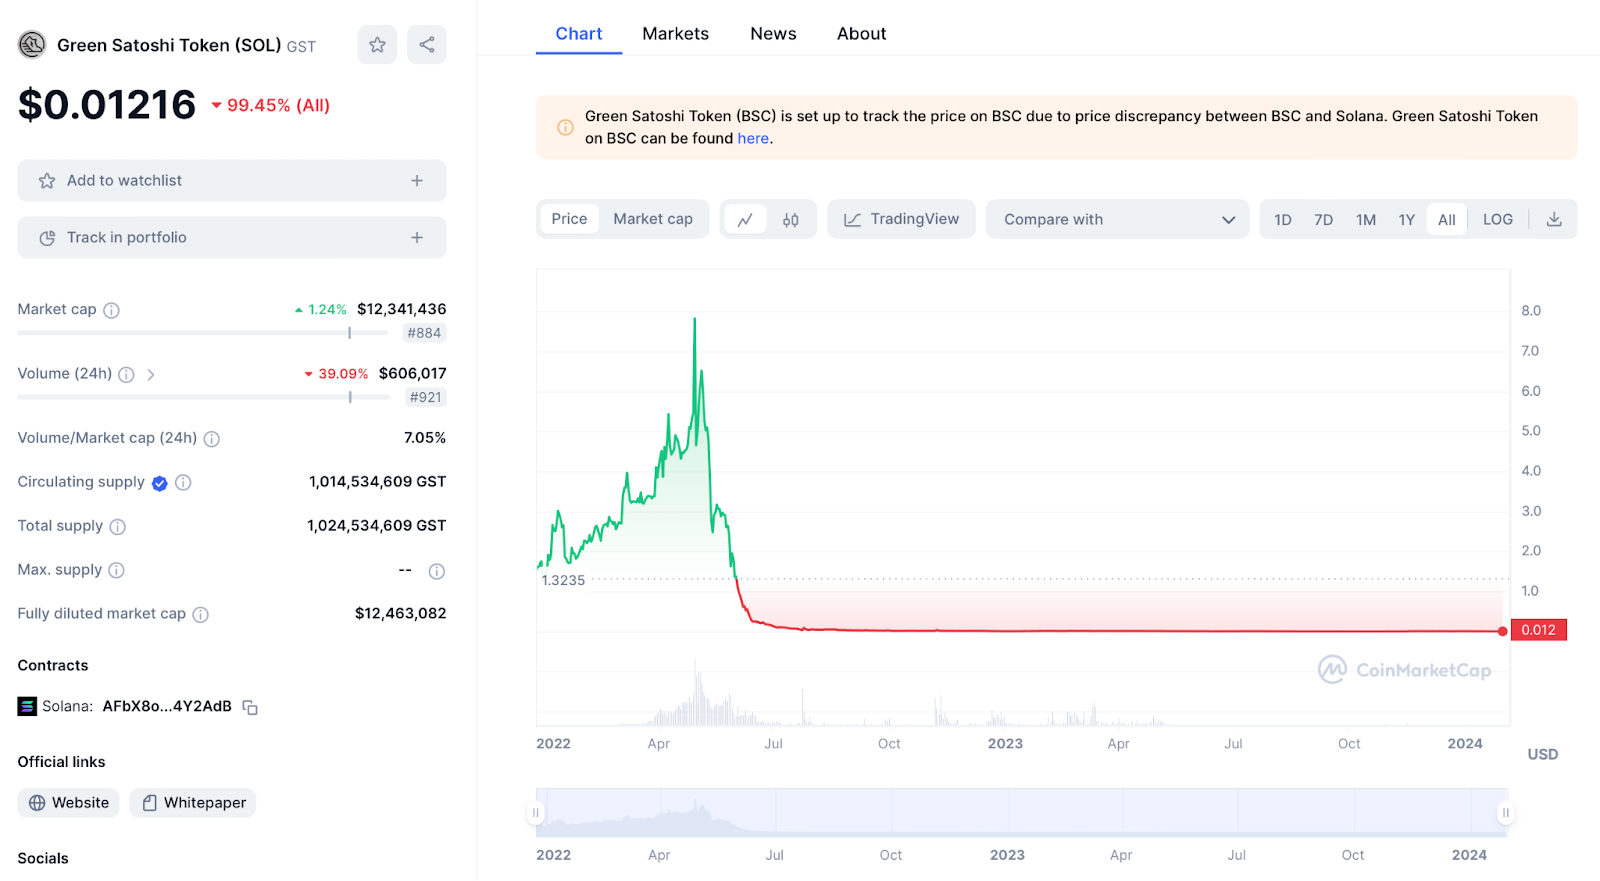Viewport: 1600px width, 881px height.
Task: Click left handle of range slider
Action: (x=536, y=813)
